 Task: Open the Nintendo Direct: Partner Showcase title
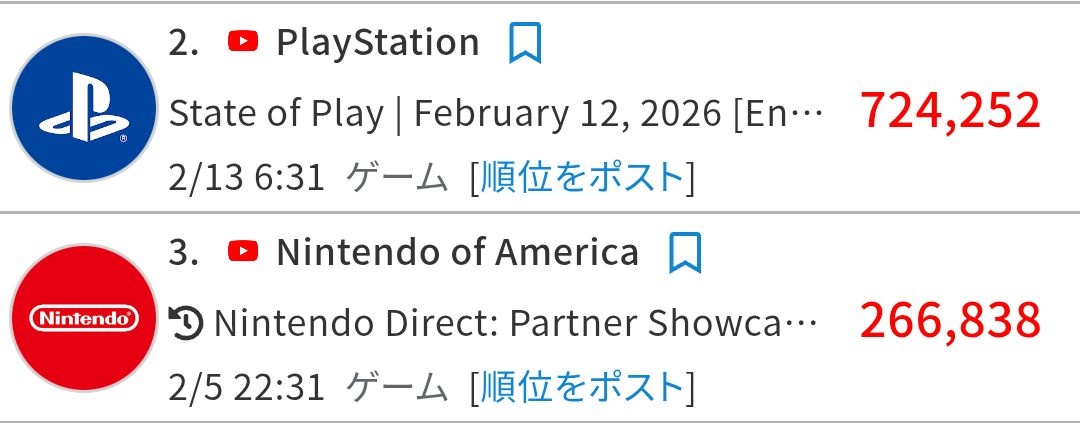[516, 323]
